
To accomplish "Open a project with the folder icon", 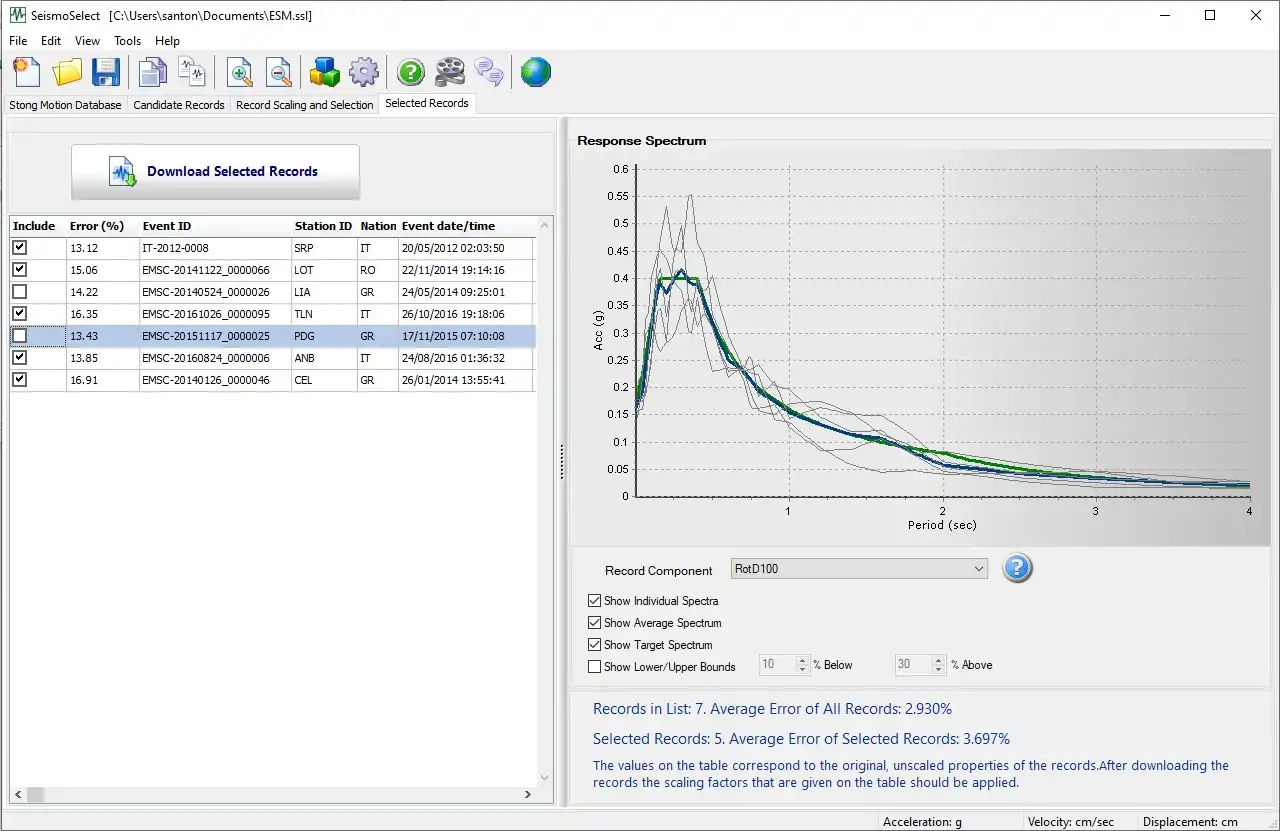I will click(x=67, y=72).
